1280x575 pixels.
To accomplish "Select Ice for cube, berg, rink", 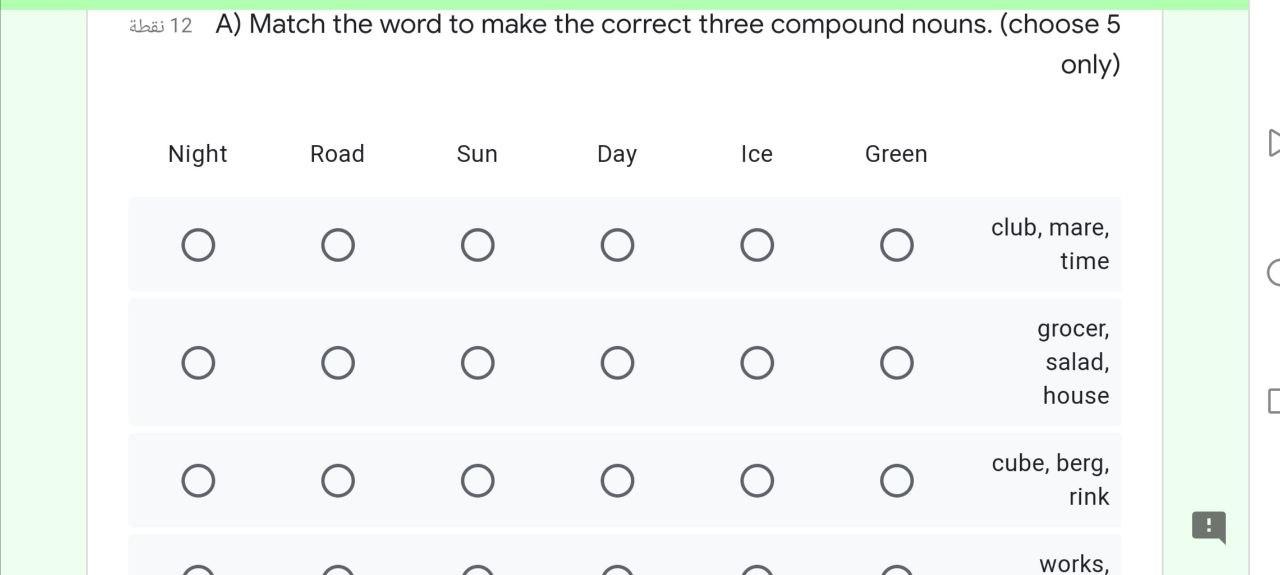I will tap(757, 481).
